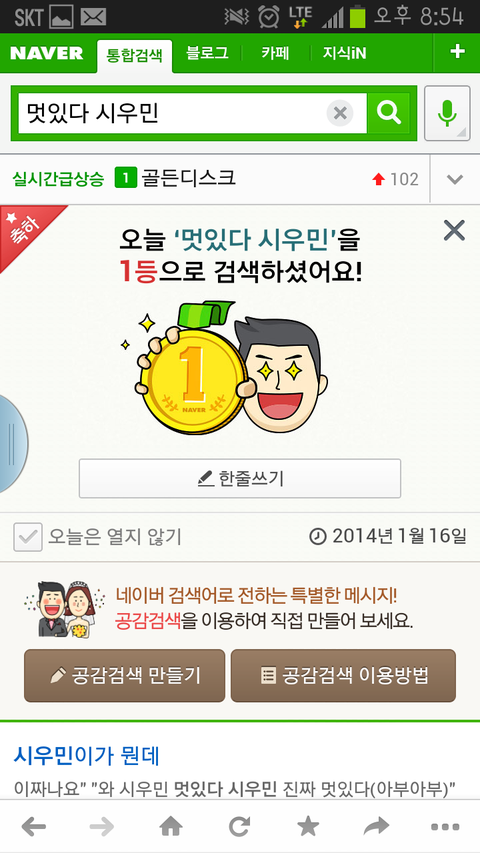Screen dimensions: 480x853
Task: Go to home via the house icon
Action: point(171,827)
